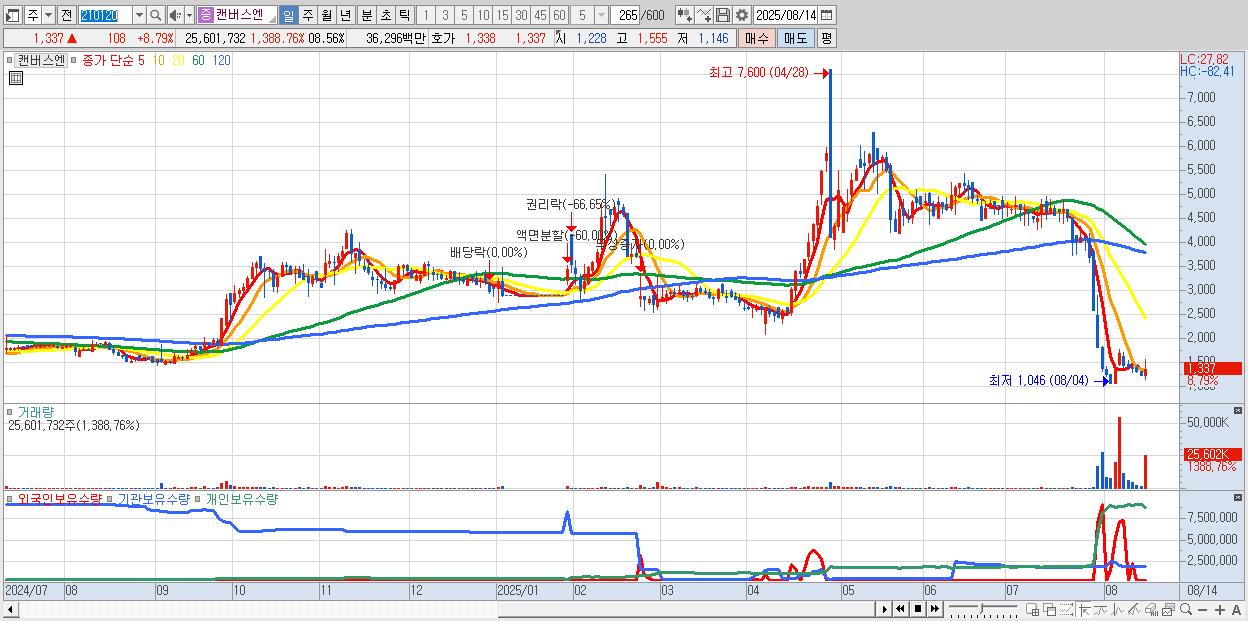Click the fast-forward double-arrow playback button
The image size is (1248, 621).
[934, 609]
